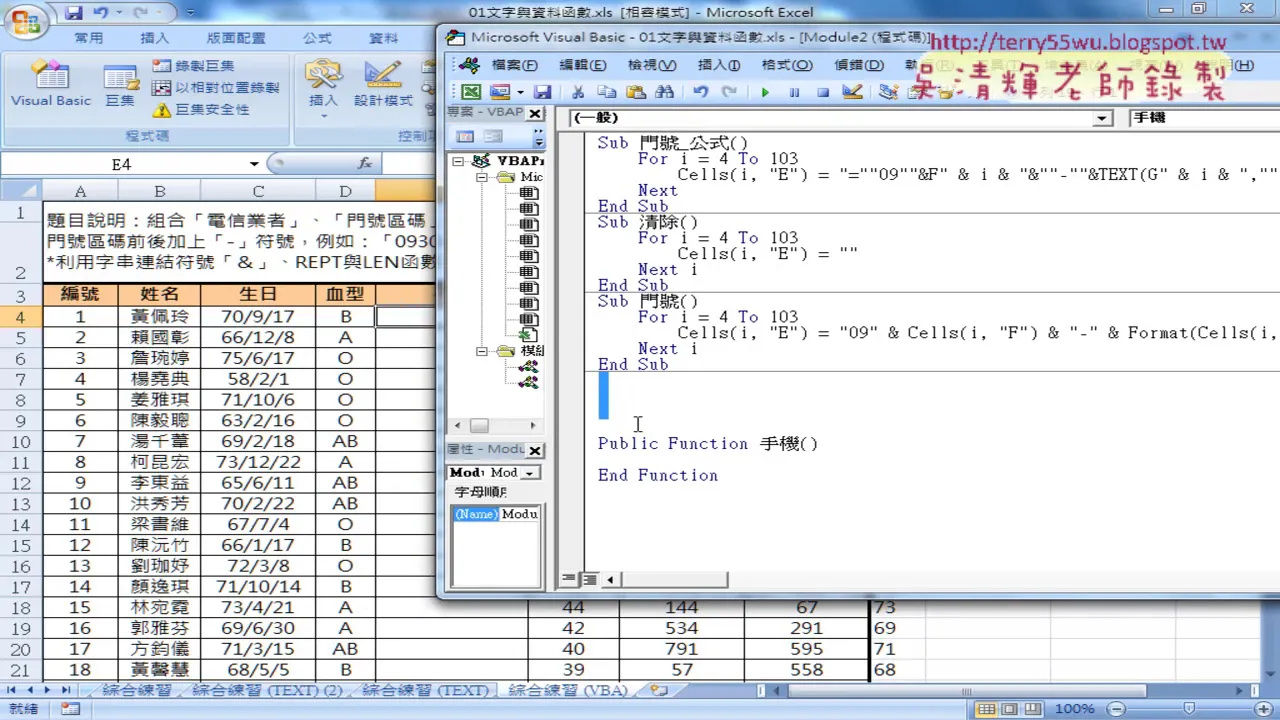Click the Office button orb
Screen dimensions: 1280x720
(x=27, y=22)
